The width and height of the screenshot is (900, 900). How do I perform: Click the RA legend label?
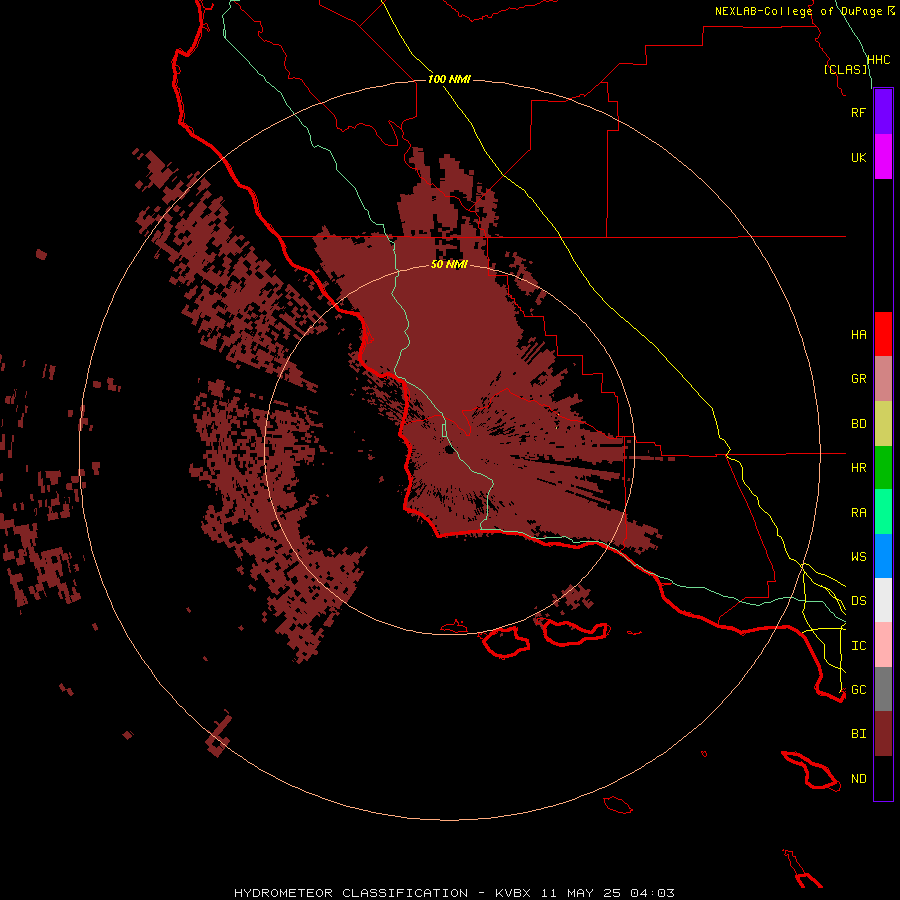858,513
